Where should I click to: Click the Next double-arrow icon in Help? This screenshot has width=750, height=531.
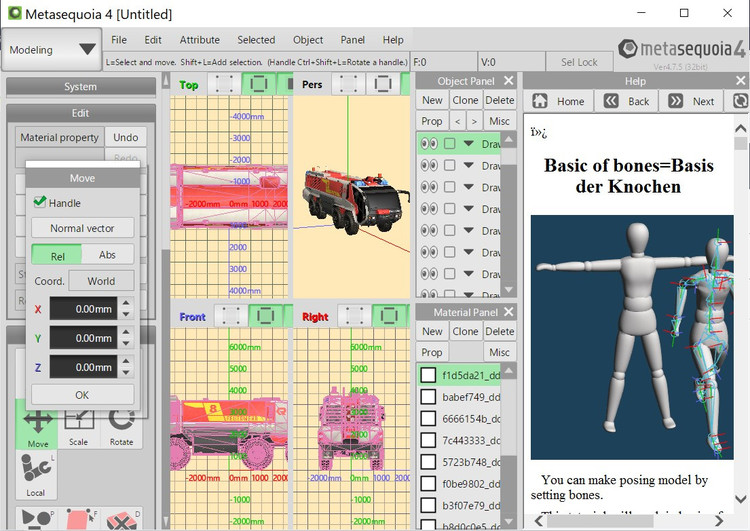[675, 101]
